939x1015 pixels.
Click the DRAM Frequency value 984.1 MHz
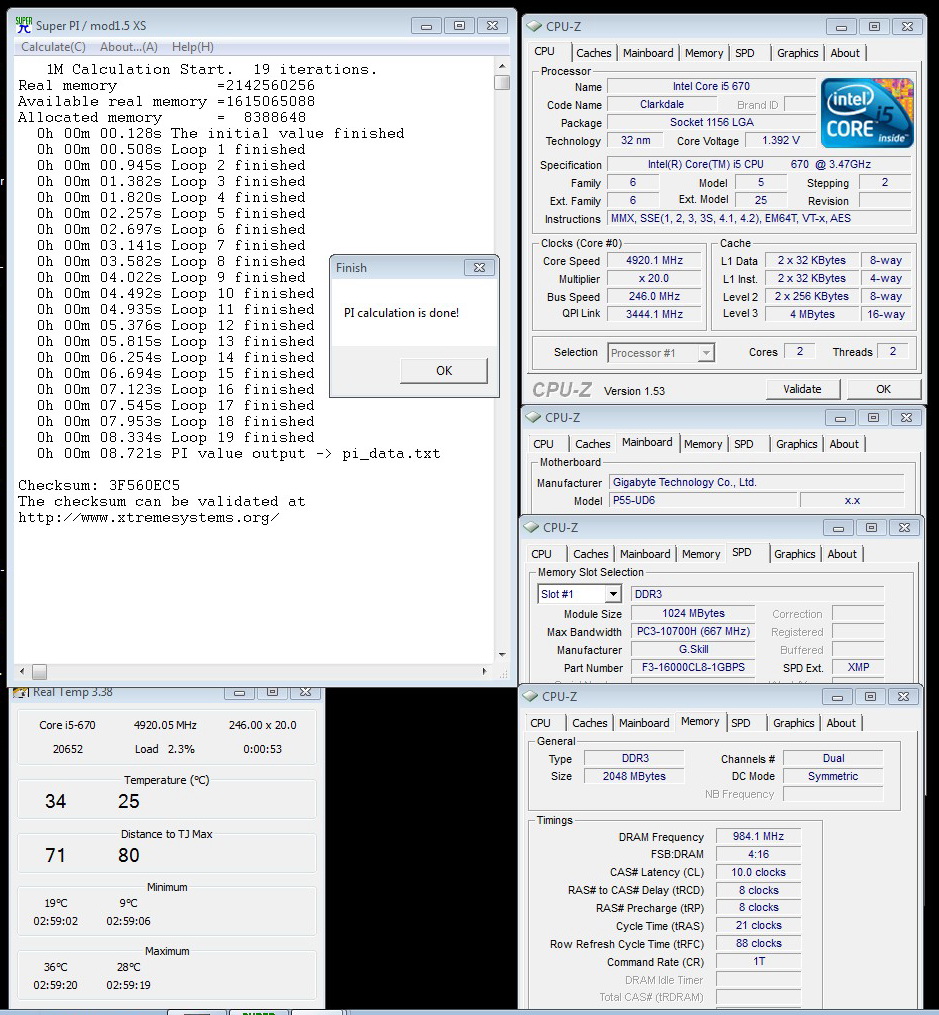pyautogui.click(x=758, y=836)
